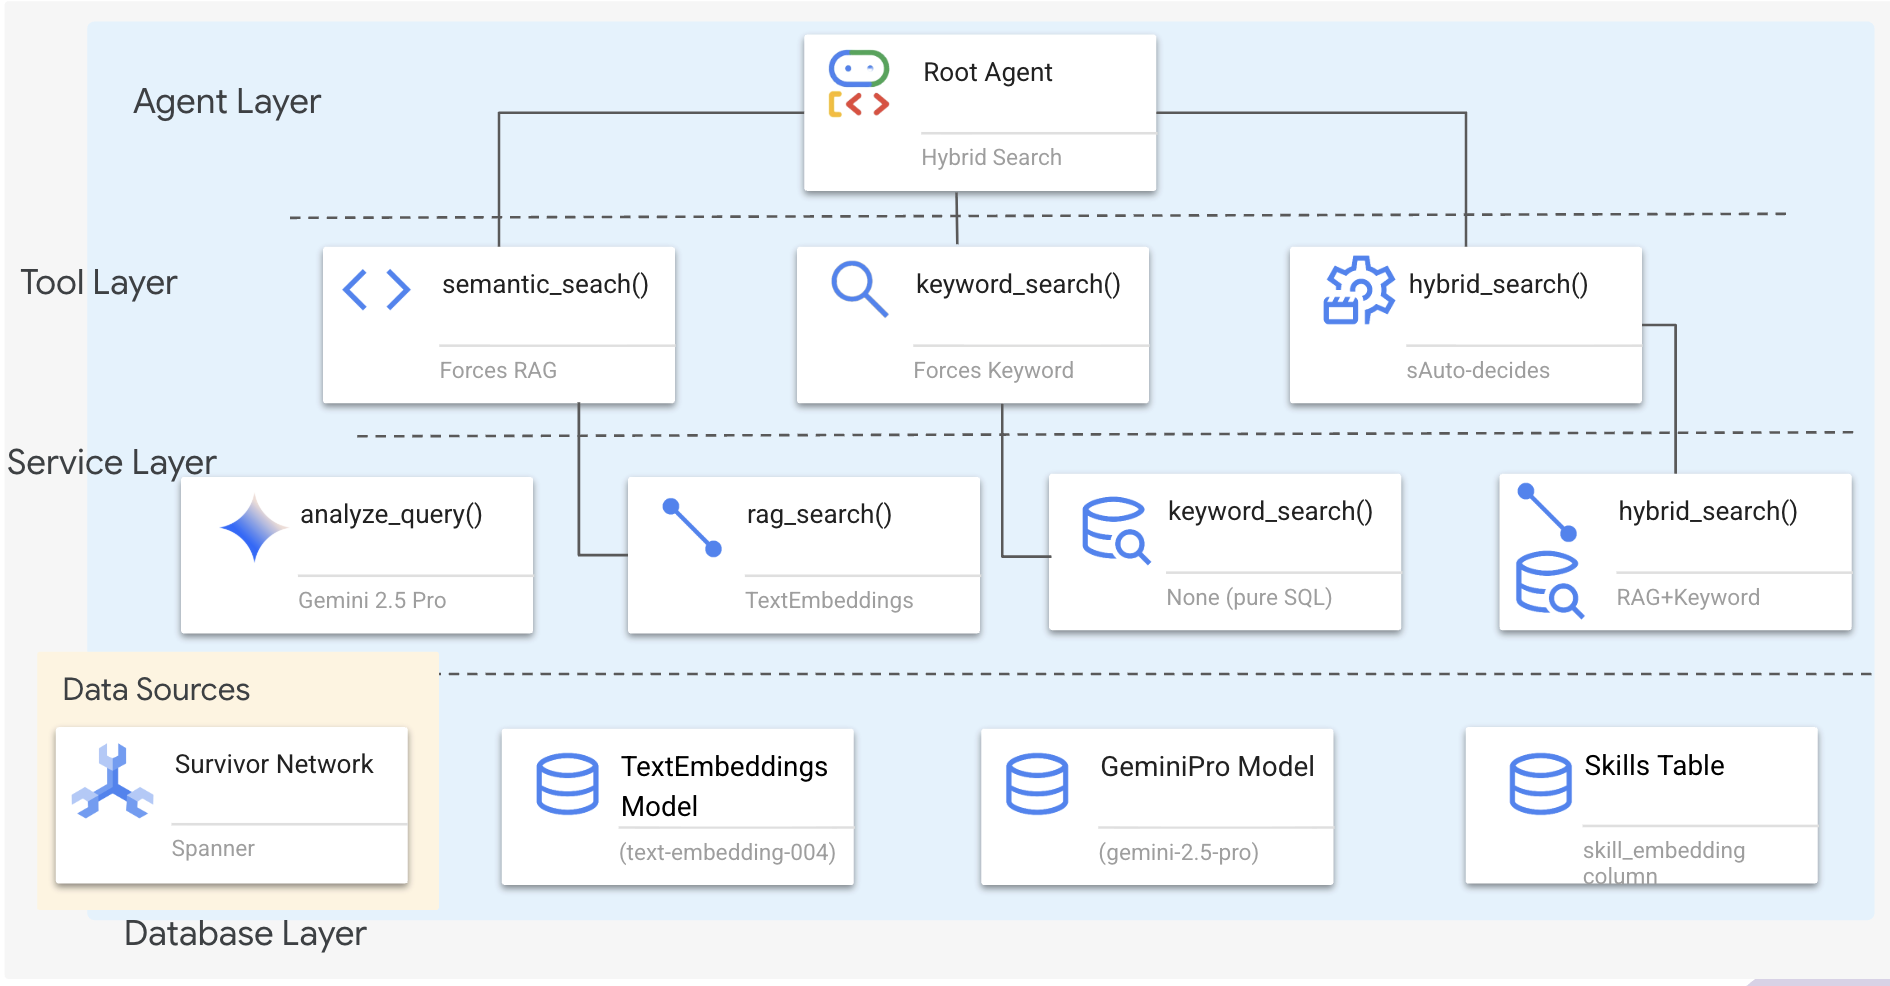The height and width of the screenshot is (986, 1890).
Task: Click the Root Agent chatbot icon
Action: (x=860, y=82)
